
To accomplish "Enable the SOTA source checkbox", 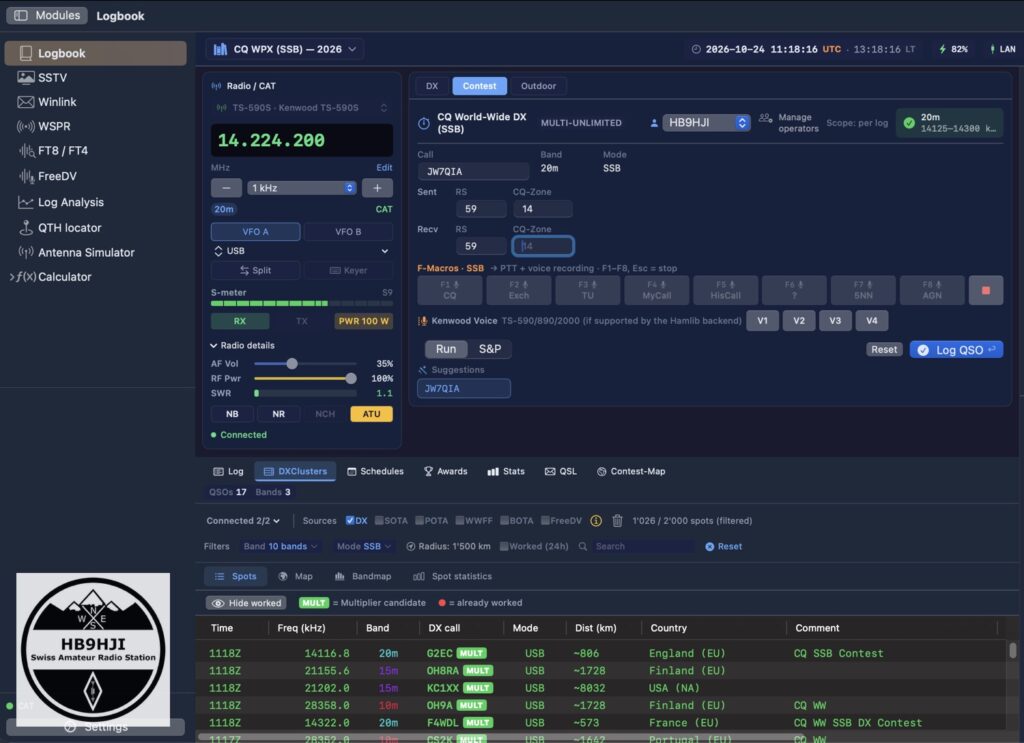I will point(379,521).
